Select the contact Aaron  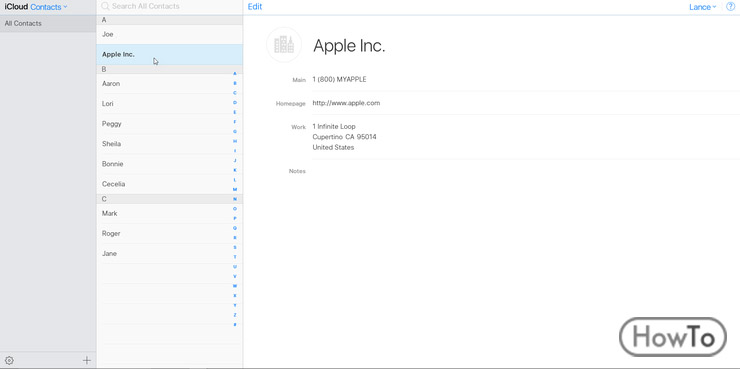click(x=170, y=84)
